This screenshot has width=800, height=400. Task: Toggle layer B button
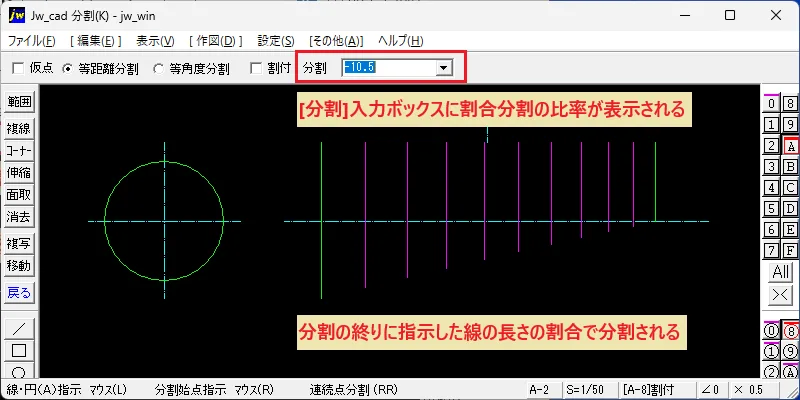pyautogui.click(x=790, y=167)
